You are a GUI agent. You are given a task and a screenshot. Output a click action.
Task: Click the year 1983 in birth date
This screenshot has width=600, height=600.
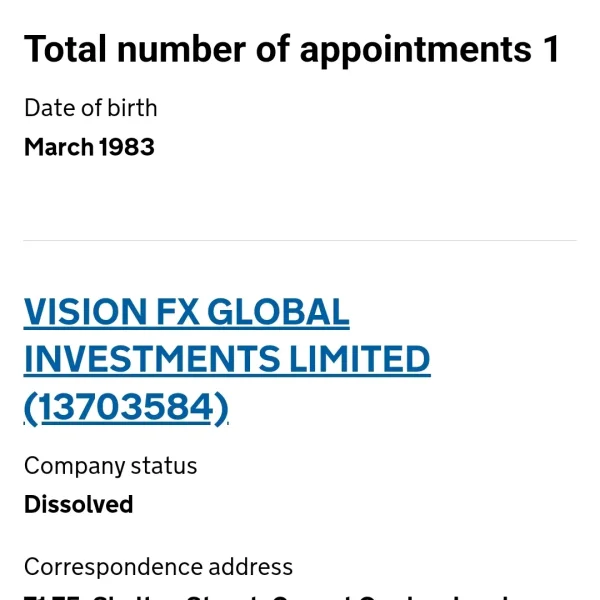tap(127, 147)
